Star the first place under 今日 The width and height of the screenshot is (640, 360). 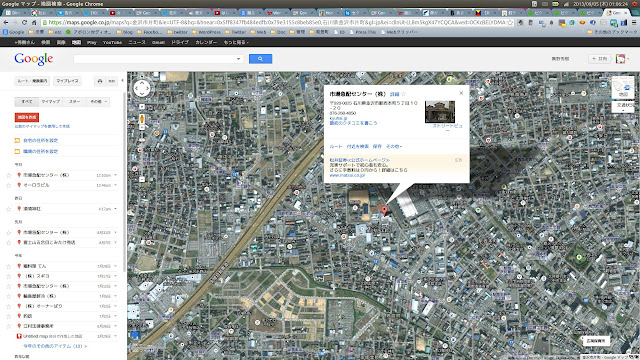point(9,175)
